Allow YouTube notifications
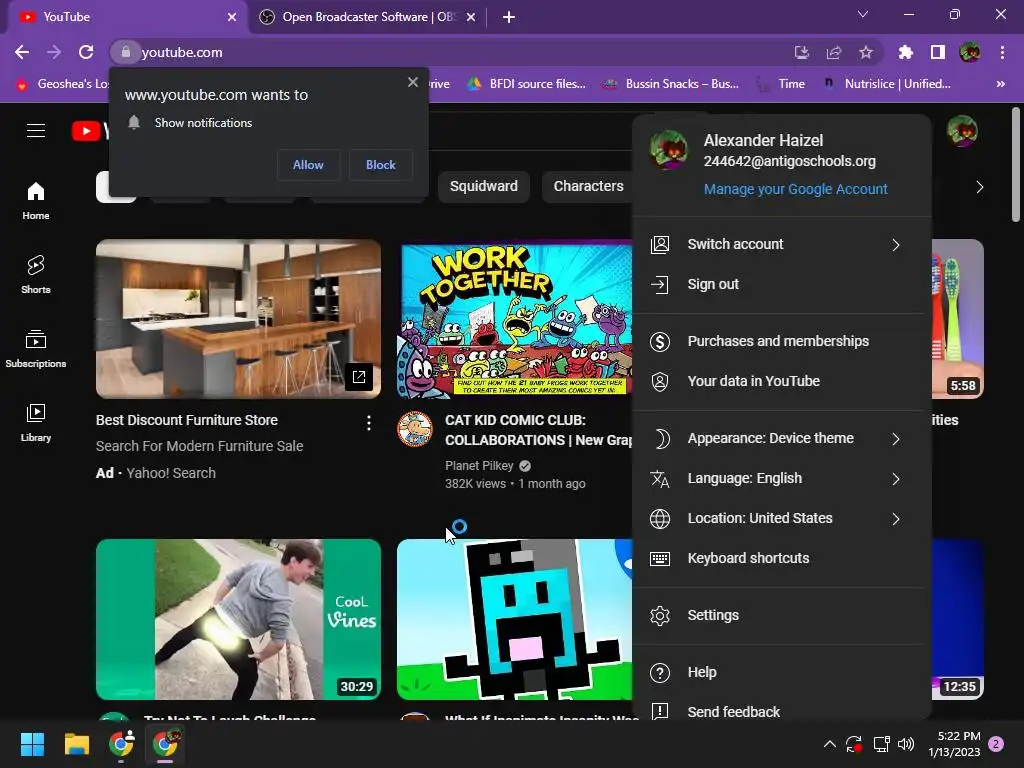The image size is (1024, 768). pos(308,165)
